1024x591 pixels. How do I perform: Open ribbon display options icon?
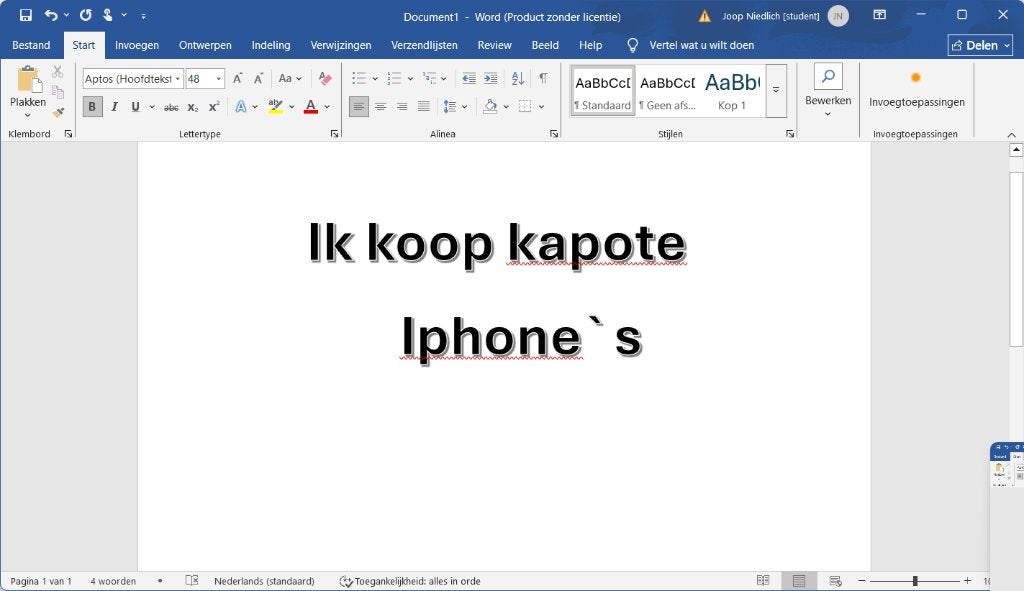click(880, 15)
